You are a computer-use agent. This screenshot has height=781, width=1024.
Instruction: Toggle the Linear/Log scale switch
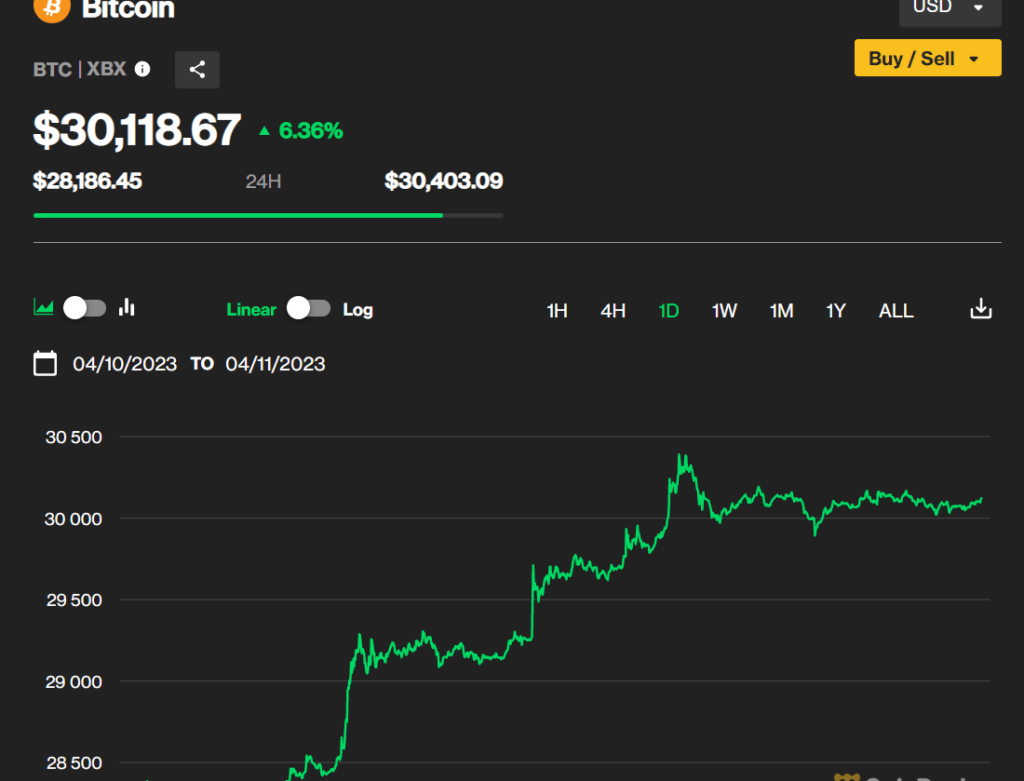point(308,309)
